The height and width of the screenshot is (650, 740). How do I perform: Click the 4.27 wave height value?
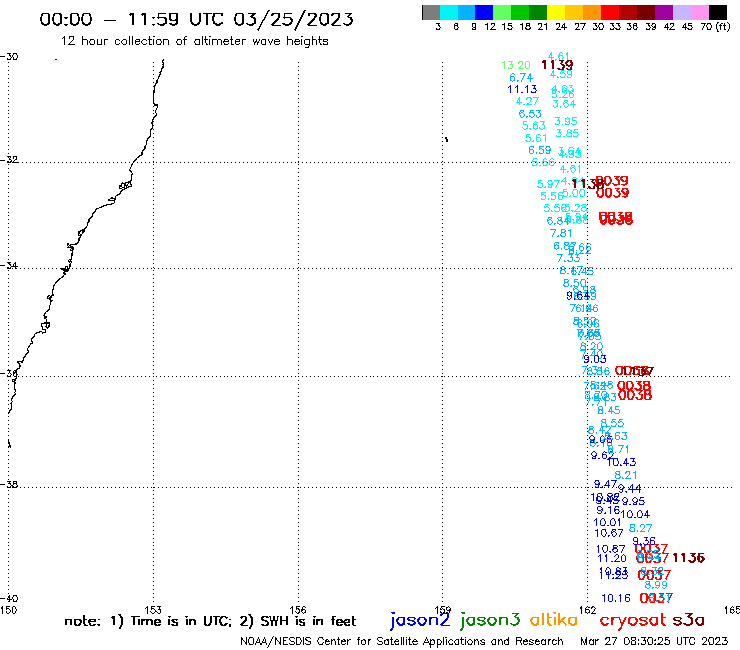pyautogui.click(x=527, y=101)
